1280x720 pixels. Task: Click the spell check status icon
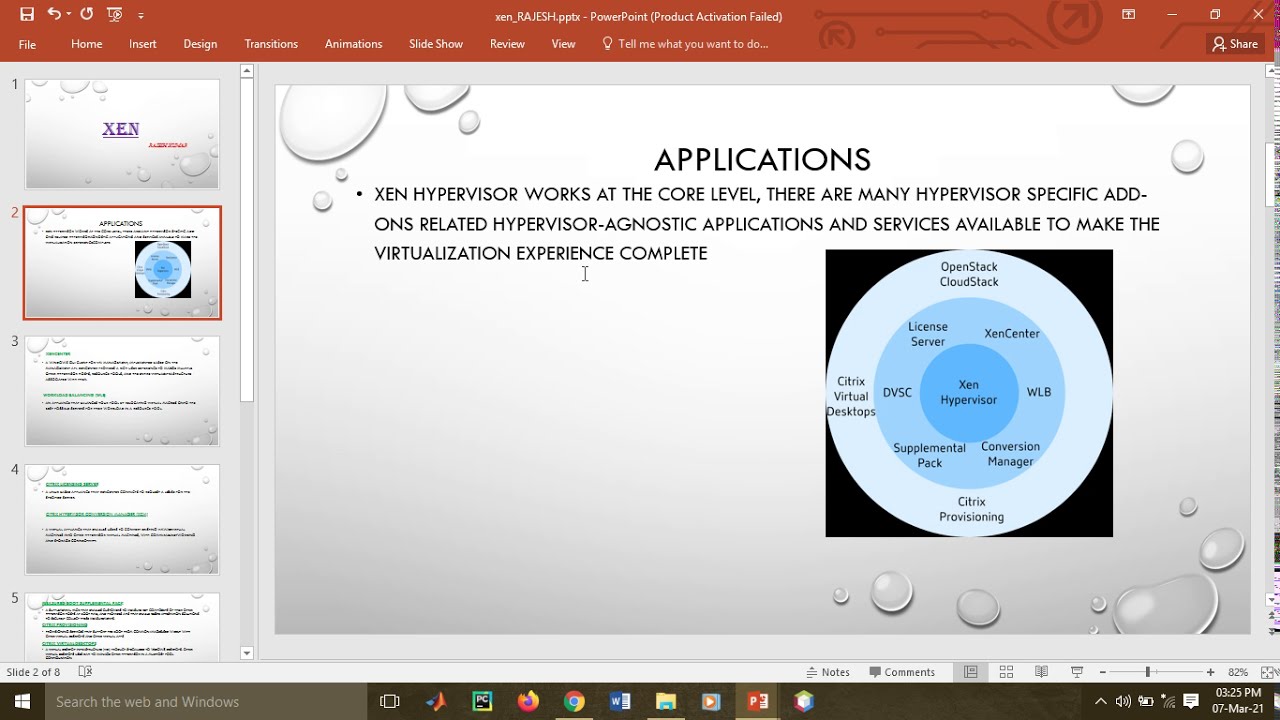(85, 672)
